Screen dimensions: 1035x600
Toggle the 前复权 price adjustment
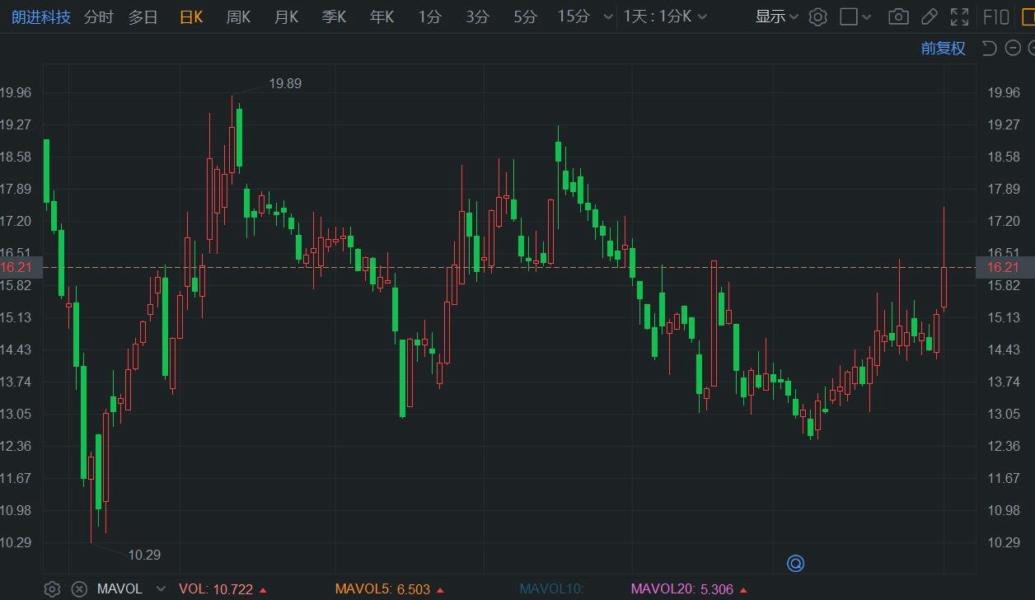point(943,48)
